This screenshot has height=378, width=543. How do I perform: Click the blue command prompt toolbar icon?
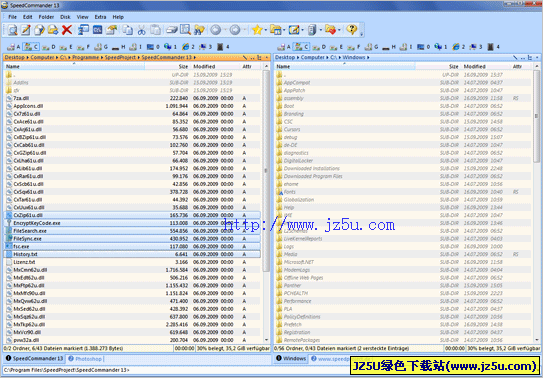[x=98, y=30]
